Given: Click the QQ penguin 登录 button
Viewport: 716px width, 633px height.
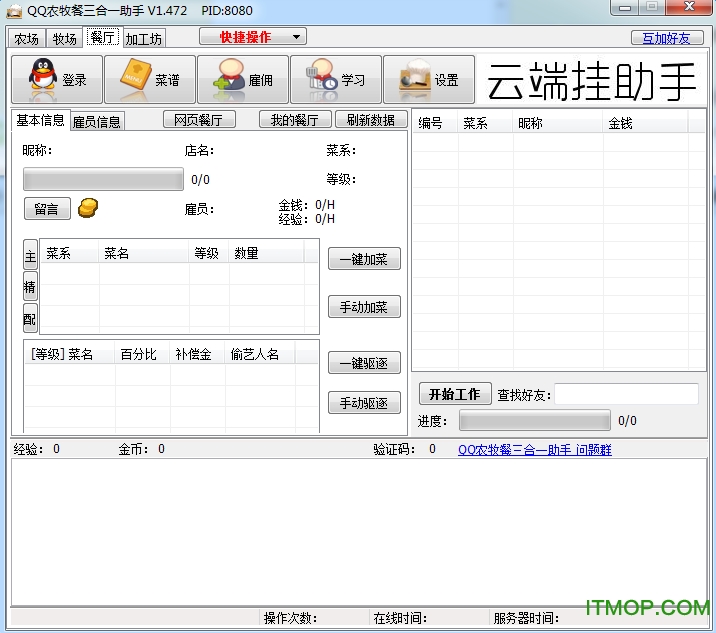Looking at the screenshot, I should point(57,79).
